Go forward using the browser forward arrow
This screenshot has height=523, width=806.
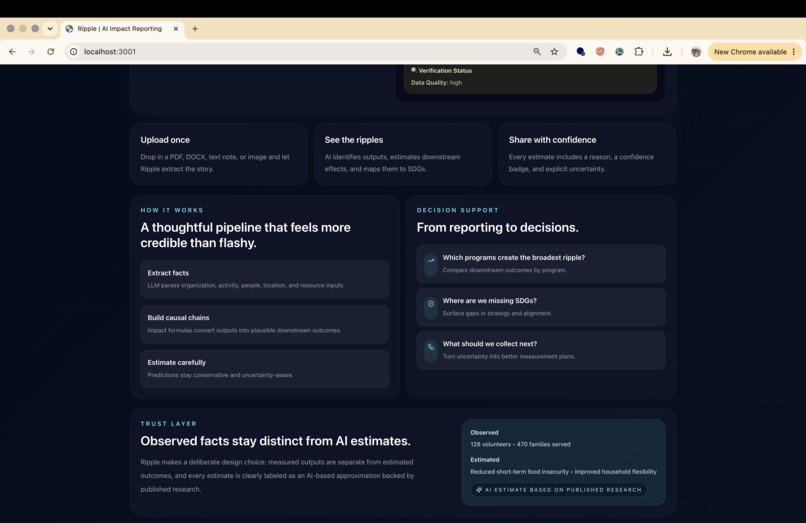[x=31, y=51]
